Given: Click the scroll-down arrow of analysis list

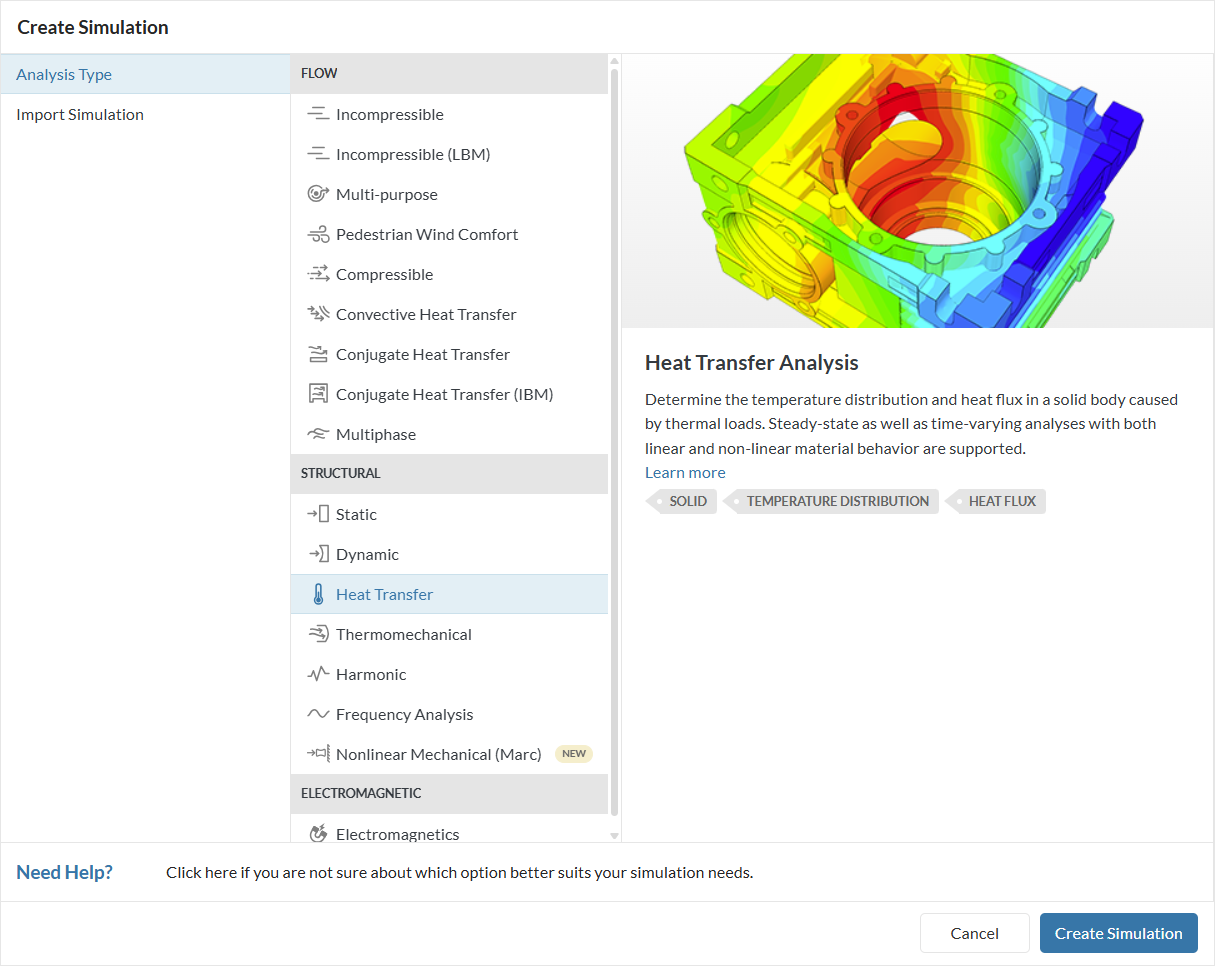Looking at the screenshot, I should 614,835.
